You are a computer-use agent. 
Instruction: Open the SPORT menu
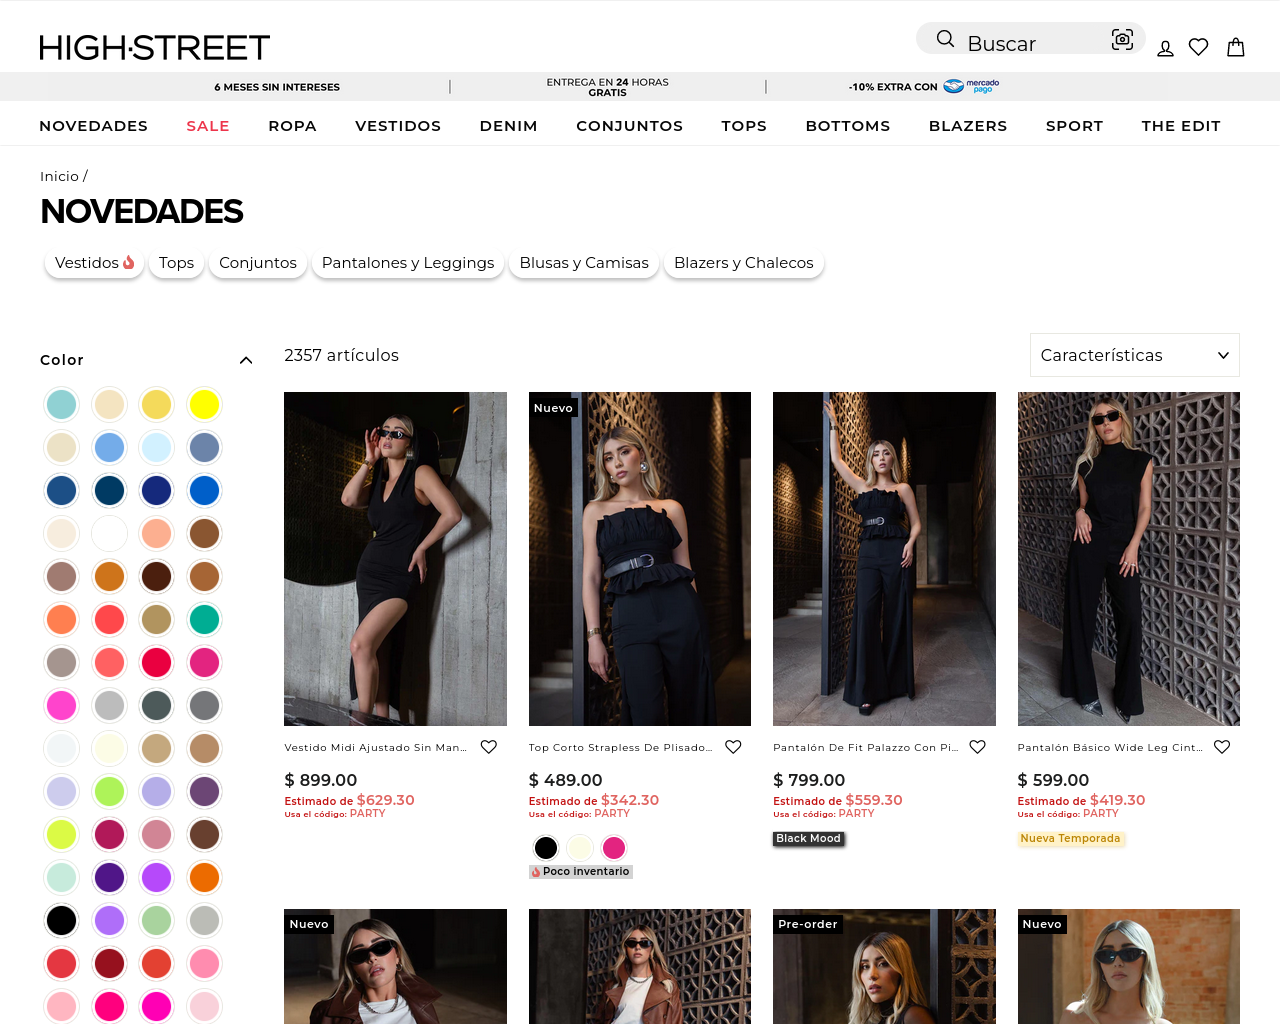coord(1074,126)
